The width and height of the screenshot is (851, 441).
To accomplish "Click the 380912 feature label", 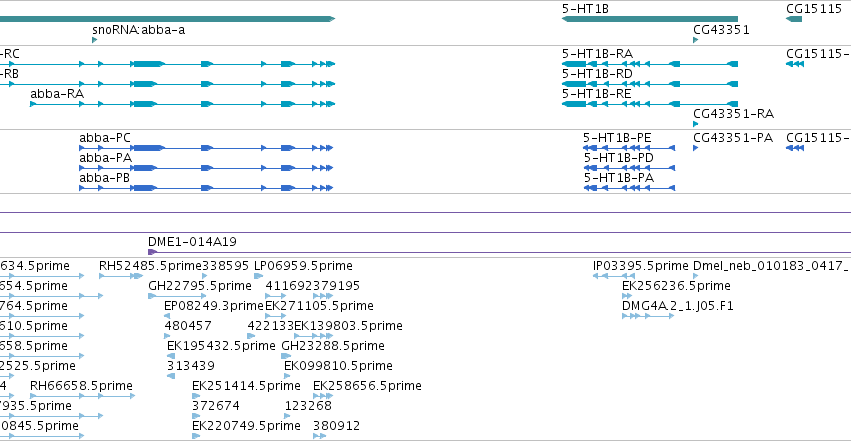I will 336,426.
